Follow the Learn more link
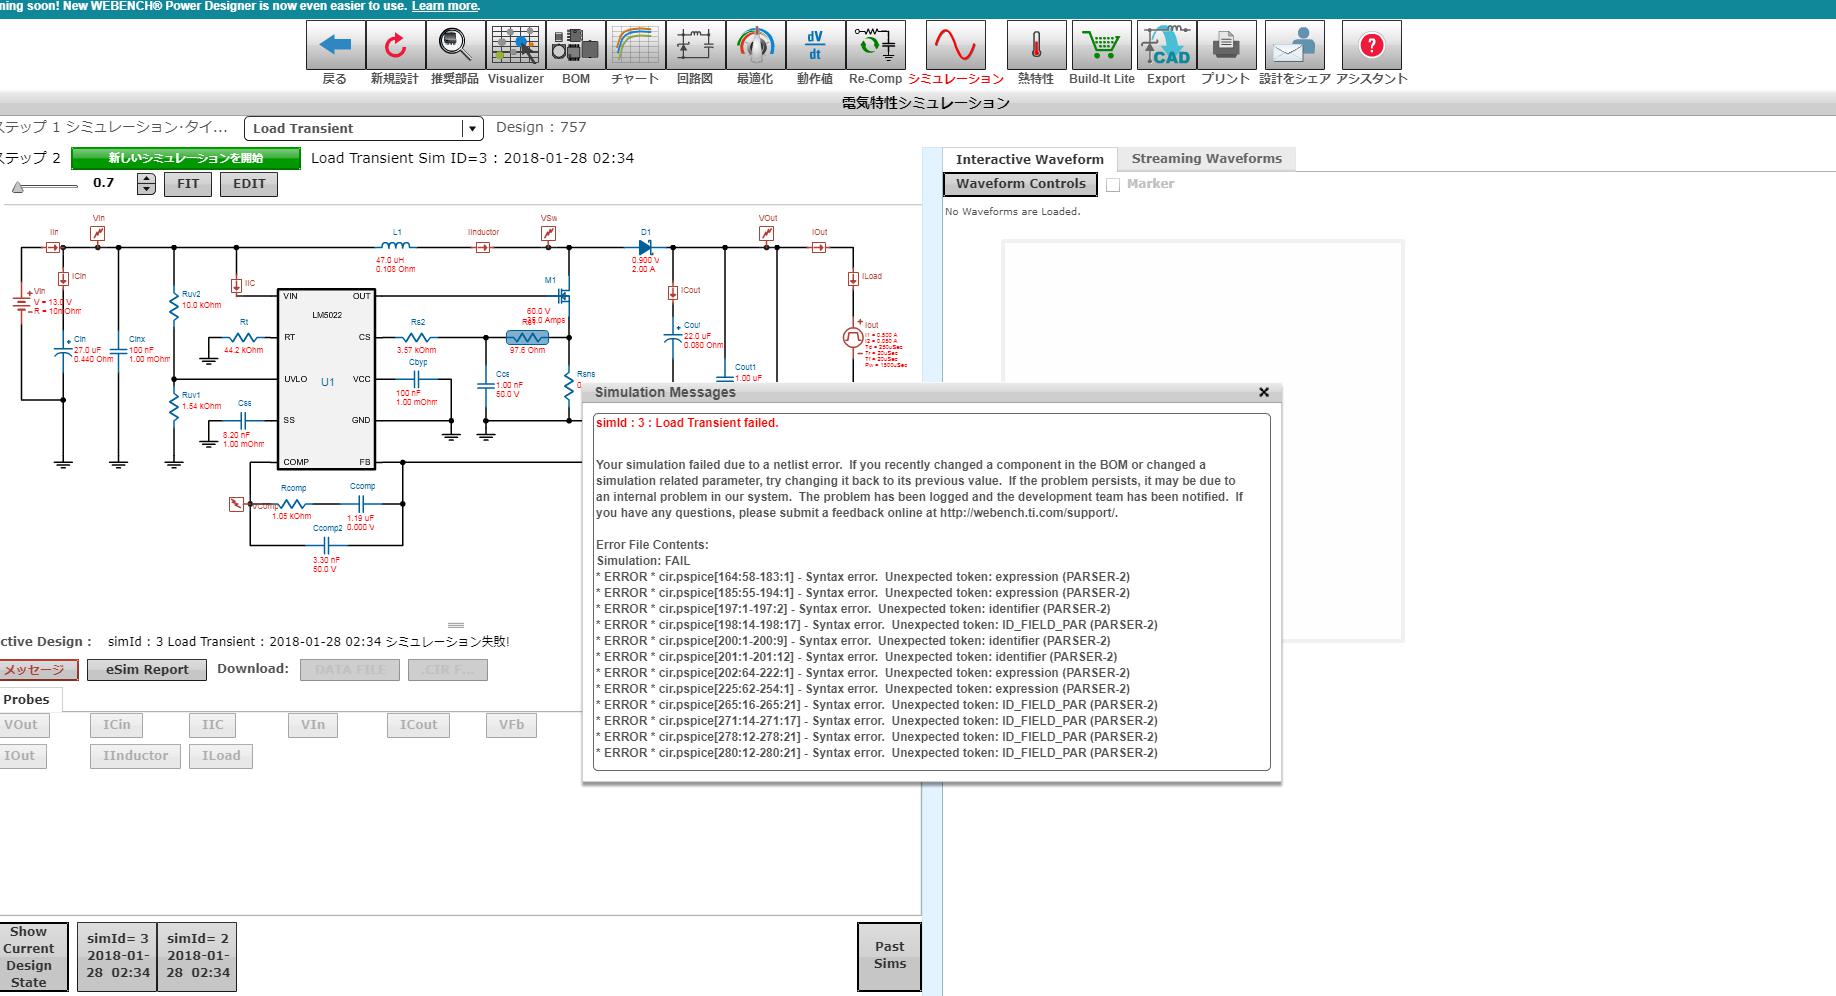 click(445, 6)
